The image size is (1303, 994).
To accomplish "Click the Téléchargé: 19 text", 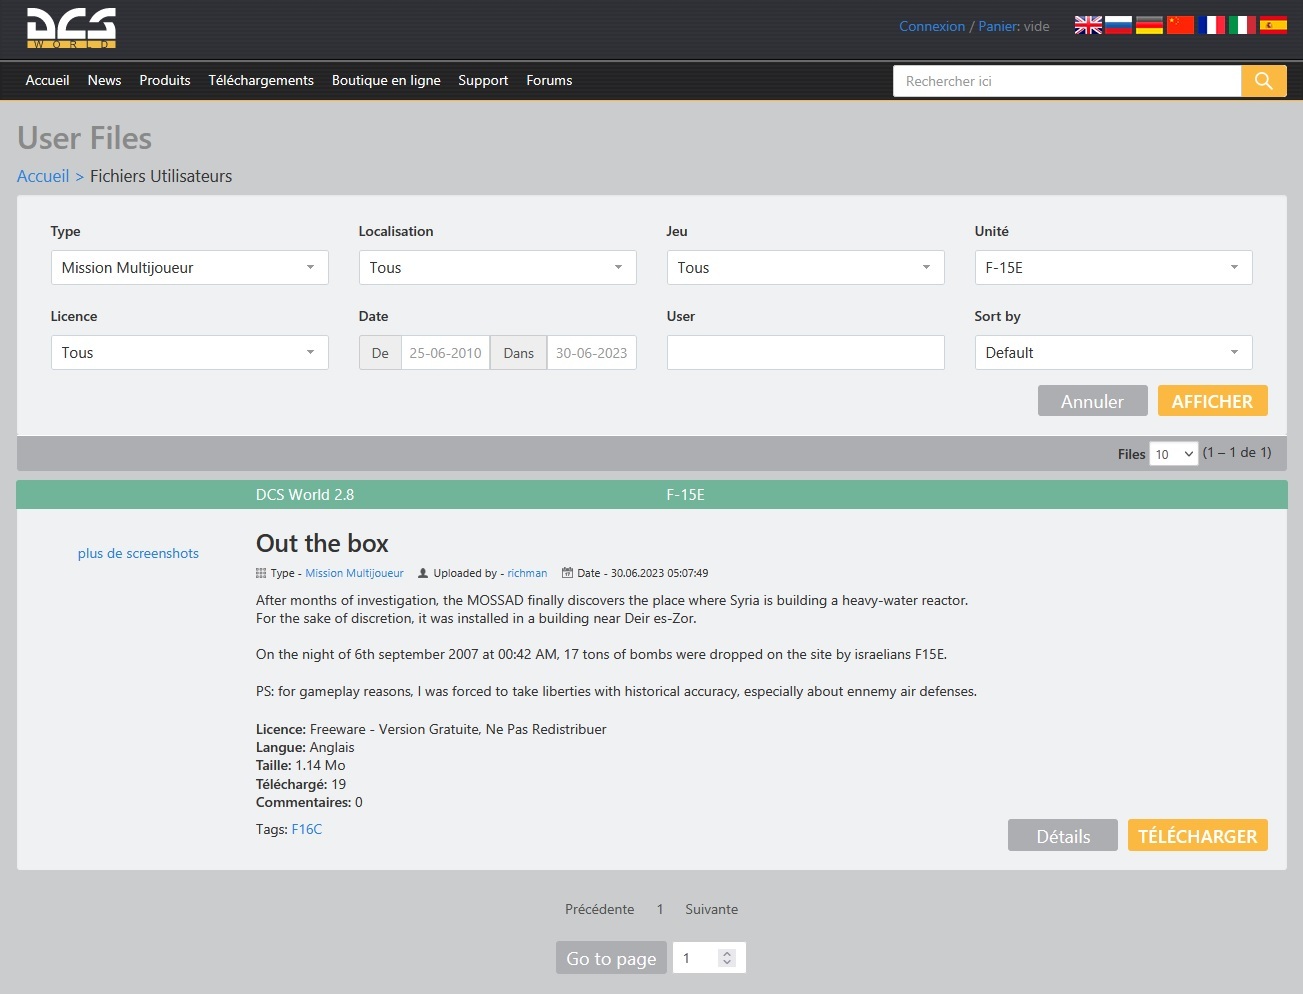I will coord(301,785).
